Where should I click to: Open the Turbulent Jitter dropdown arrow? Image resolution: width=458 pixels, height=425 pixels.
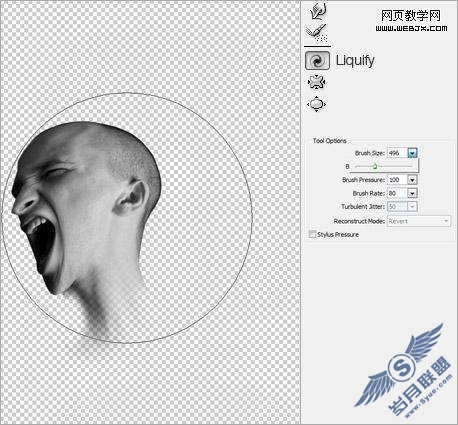pos(412,207)
